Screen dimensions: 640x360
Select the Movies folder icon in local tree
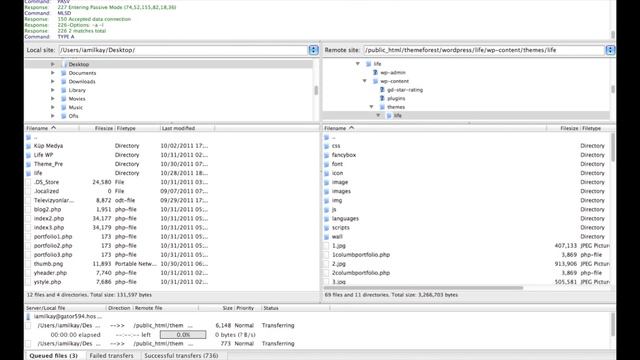(64, 98)
